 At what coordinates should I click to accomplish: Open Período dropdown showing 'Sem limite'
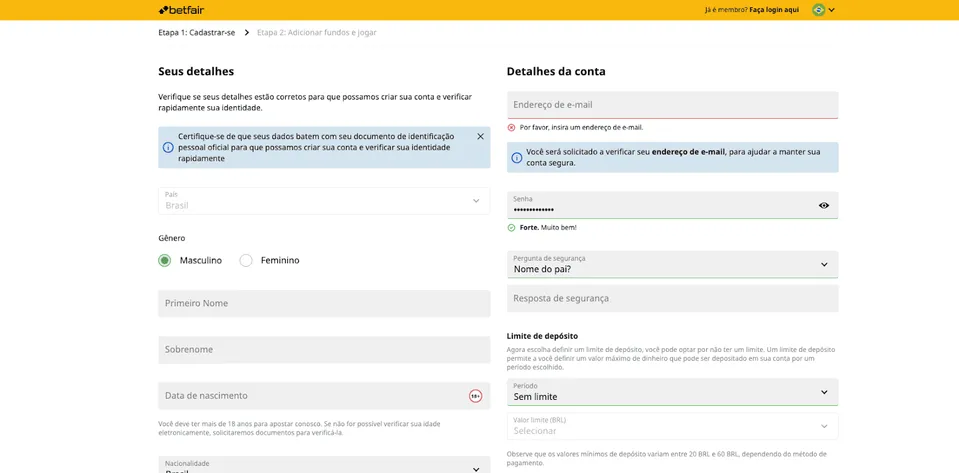pyautogui.click(x=673, y=392)
